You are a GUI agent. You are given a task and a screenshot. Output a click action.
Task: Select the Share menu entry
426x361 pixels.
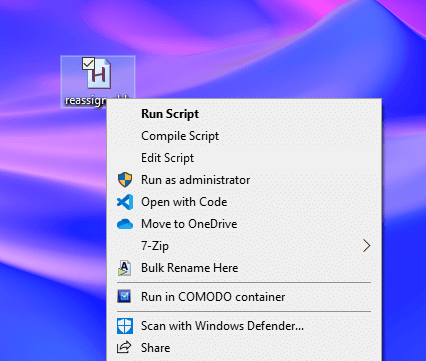click(x=244, y=348)
